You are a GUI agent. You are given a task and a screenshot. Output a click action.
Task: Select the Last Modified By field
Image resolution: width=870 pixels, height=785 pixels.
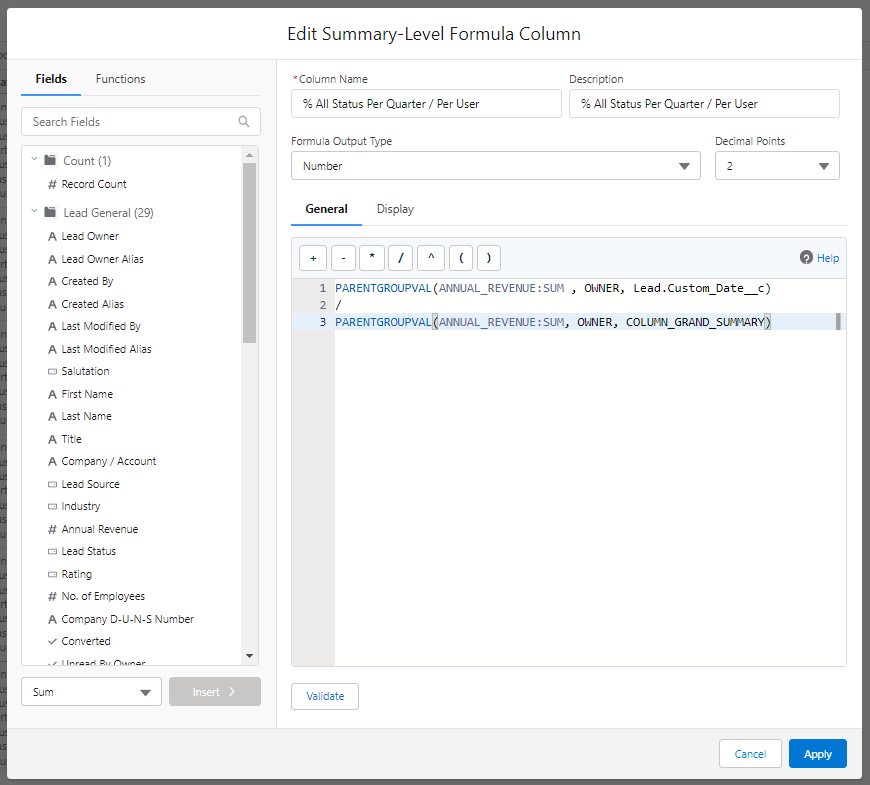click(101, 326)
